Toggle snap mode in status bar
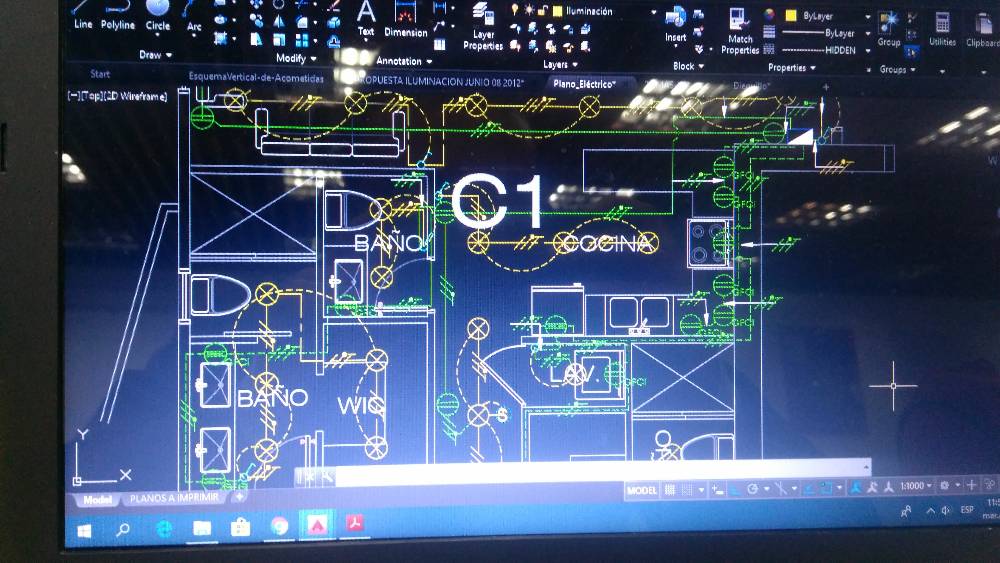 coord(688,490)
